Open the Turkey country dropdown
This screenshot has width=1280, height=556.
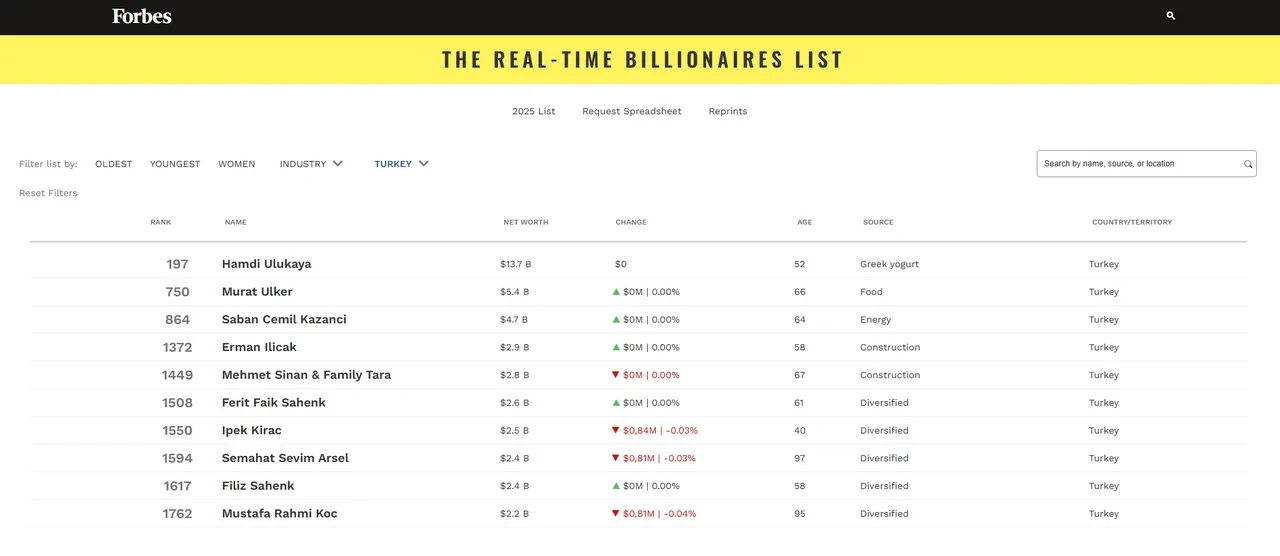401,164
